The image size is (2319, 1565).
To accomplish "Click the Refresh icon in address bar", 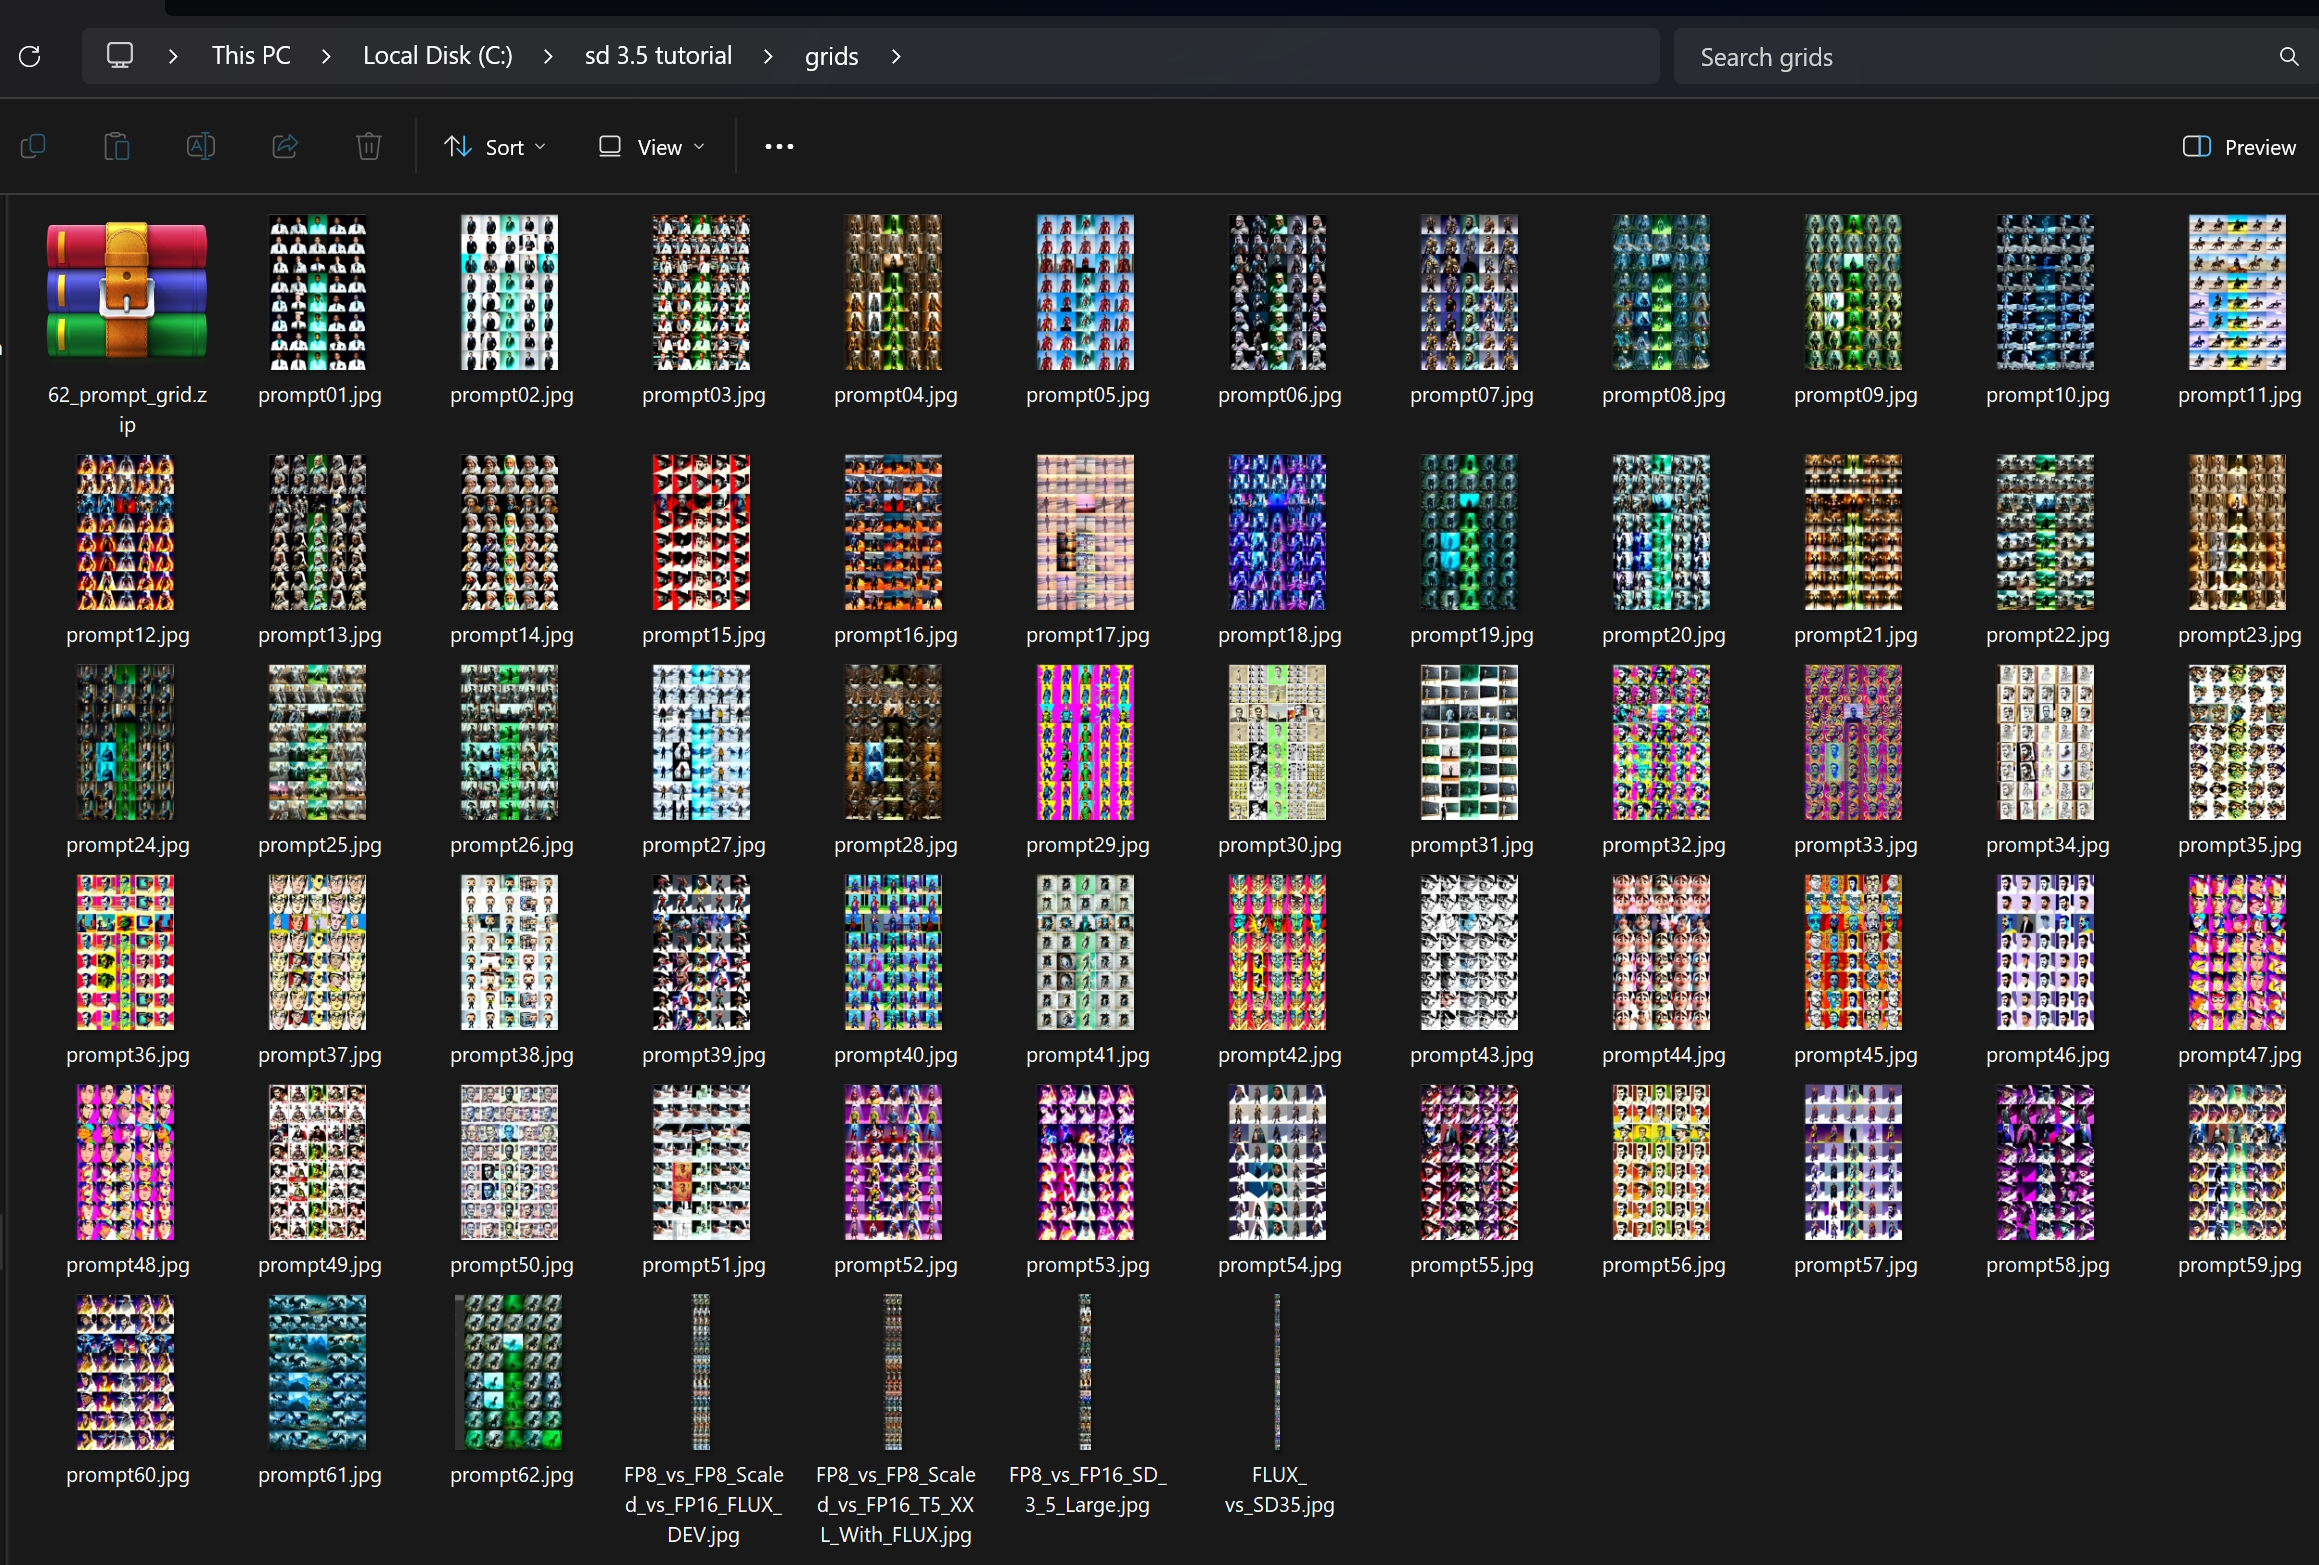I will point(30,56).
